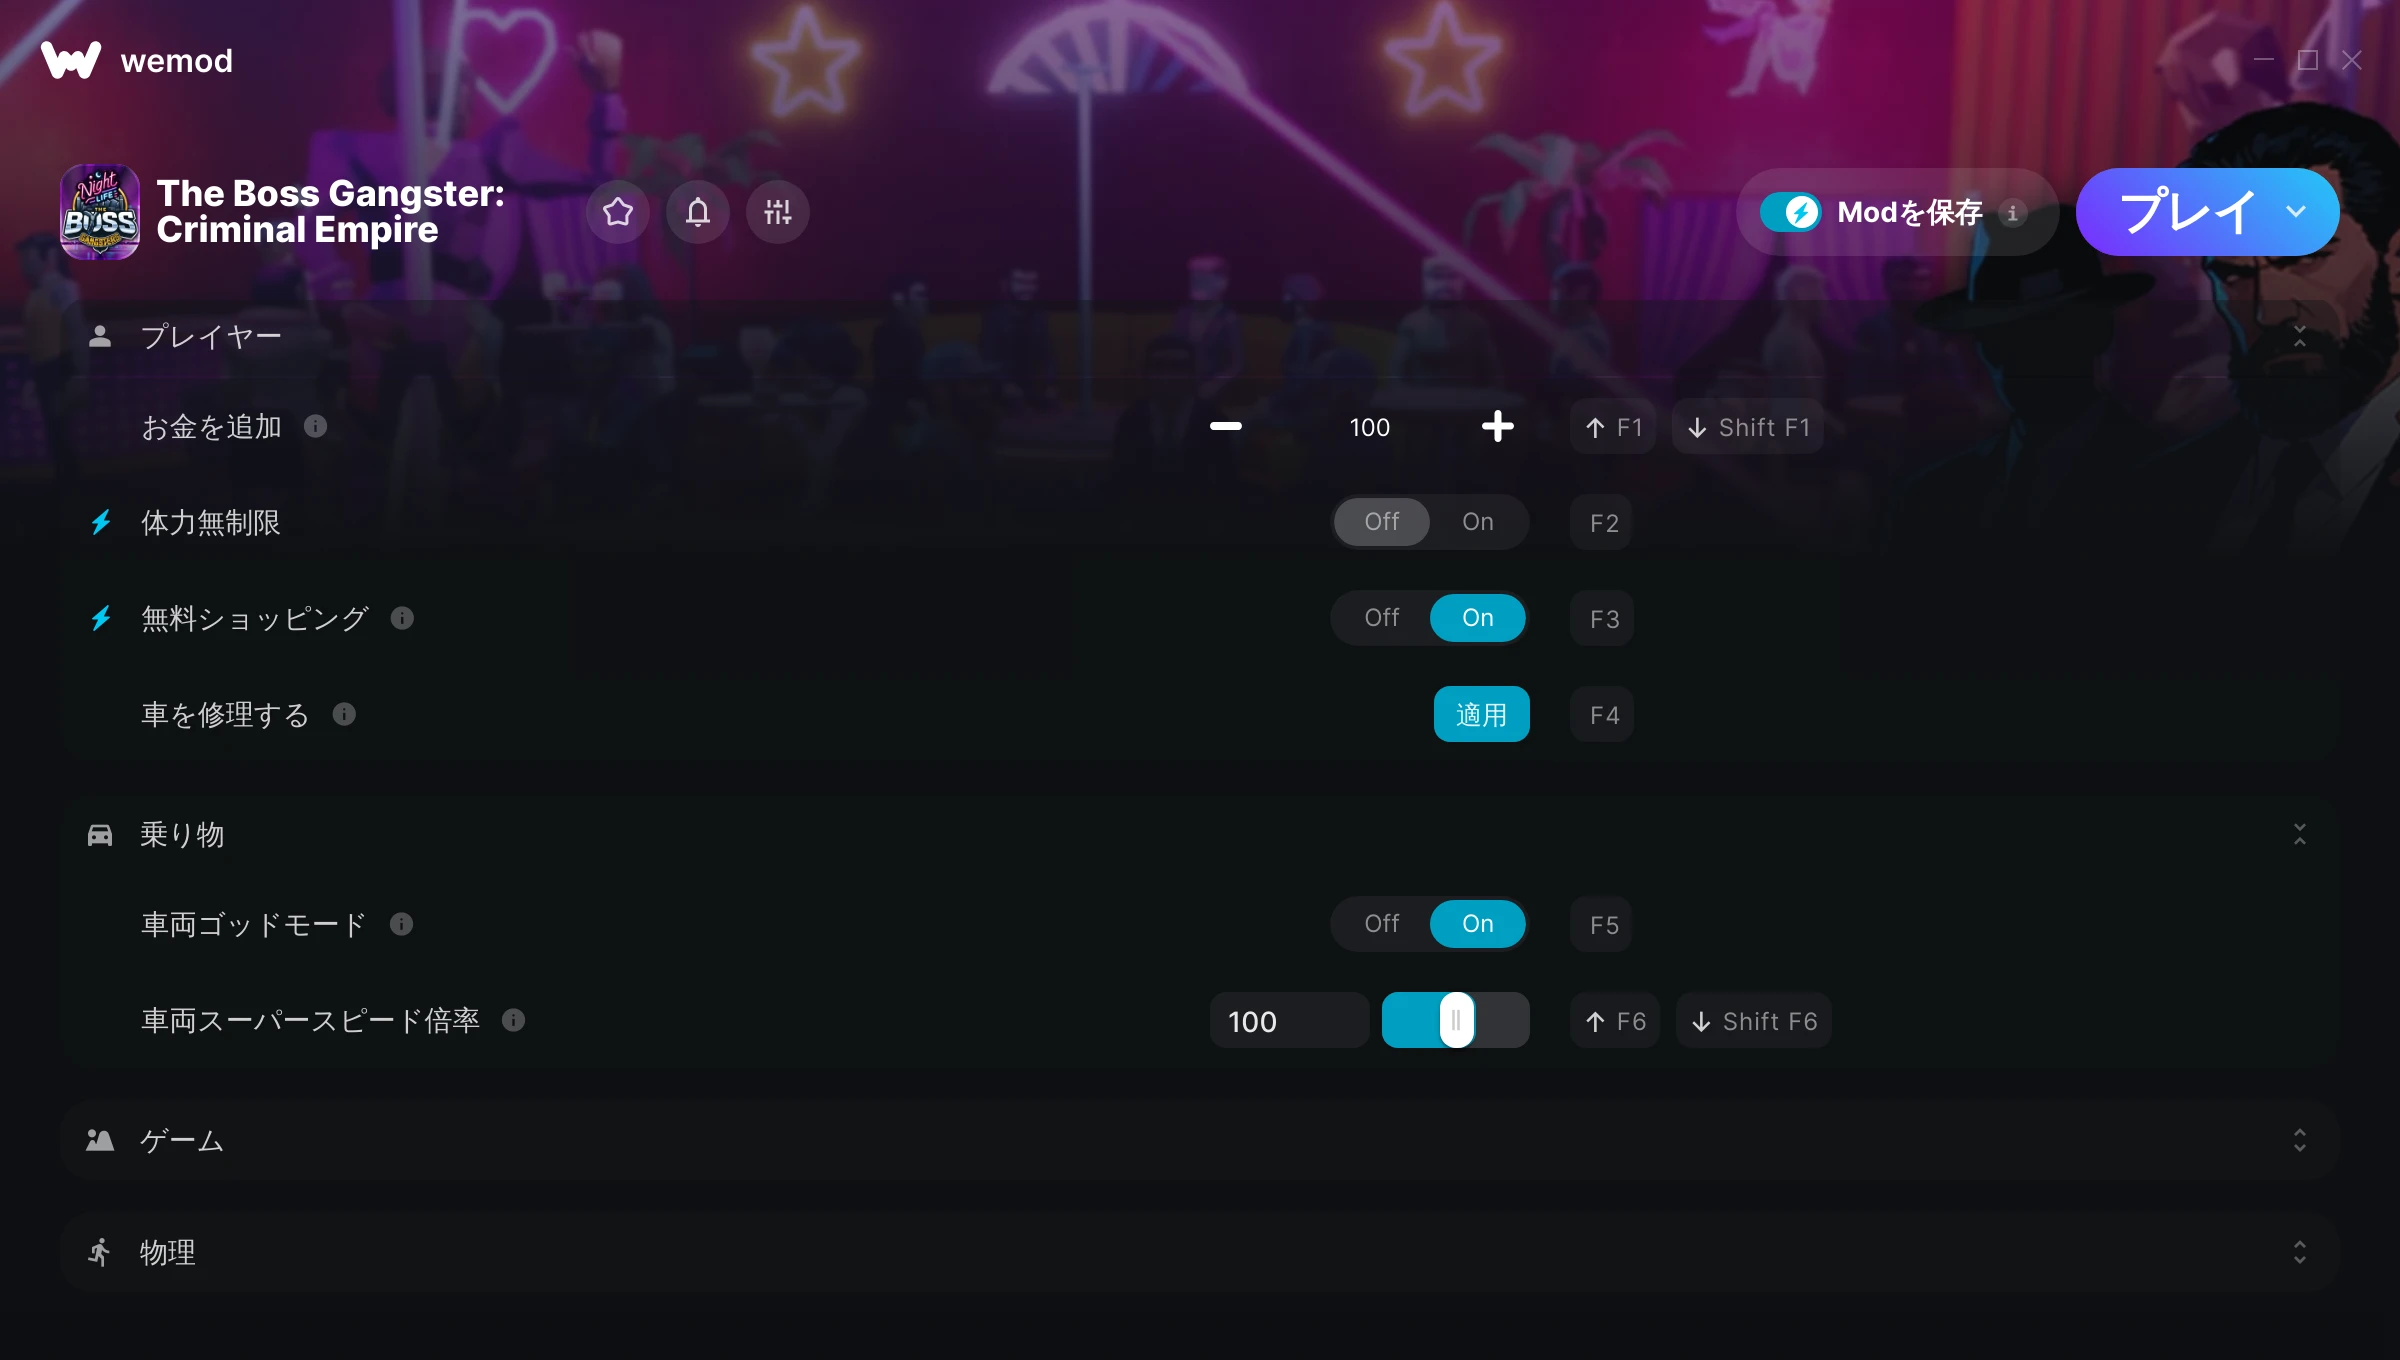2400x1360 pixels.
Task: Increase money with the plus icon
Action: tap(1497, 427)
